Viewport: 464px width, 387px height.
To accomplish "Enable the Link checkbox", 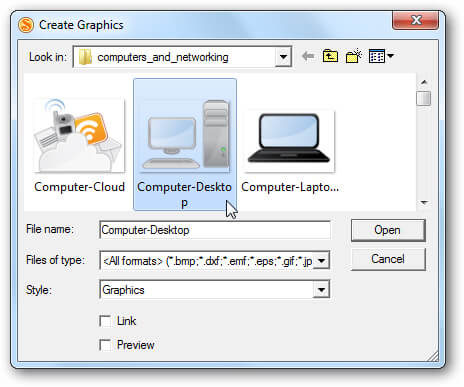I will click(x=105, y=321).
